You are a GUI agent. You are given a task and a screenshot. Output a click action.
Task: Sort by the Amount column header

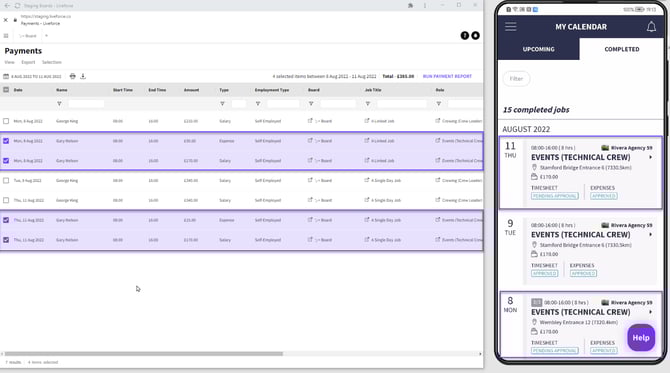191,90
